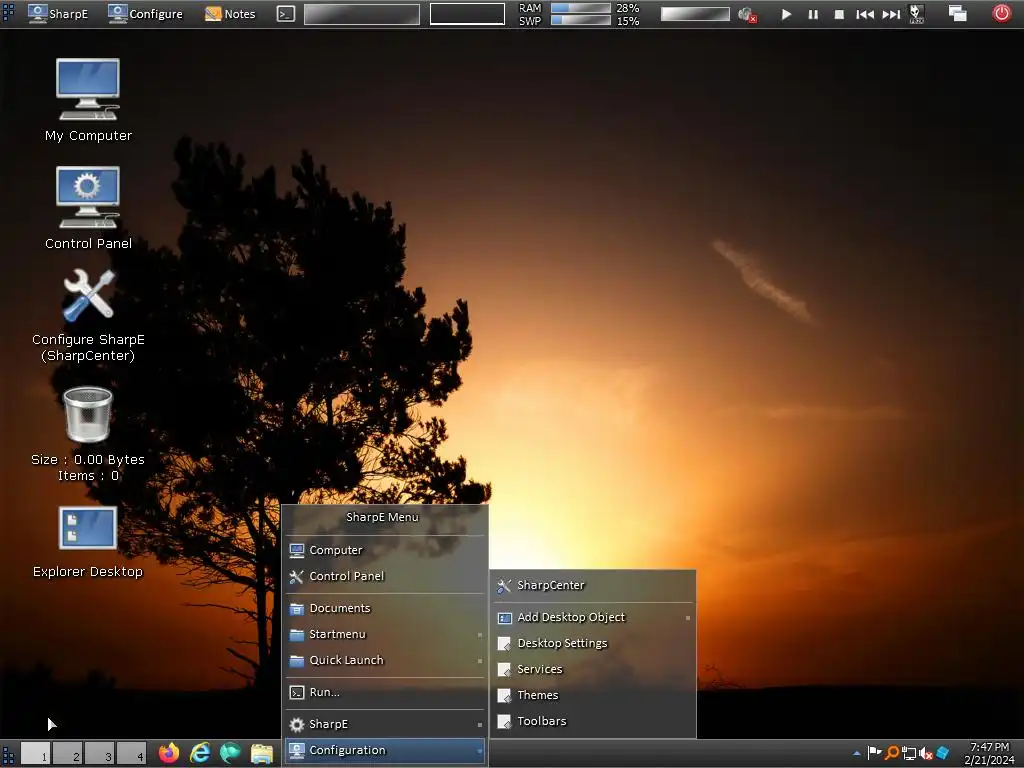Open Documents from the SharpE Menu
The height and width of the screenshot is (768, 1024).
pos(385,608)
